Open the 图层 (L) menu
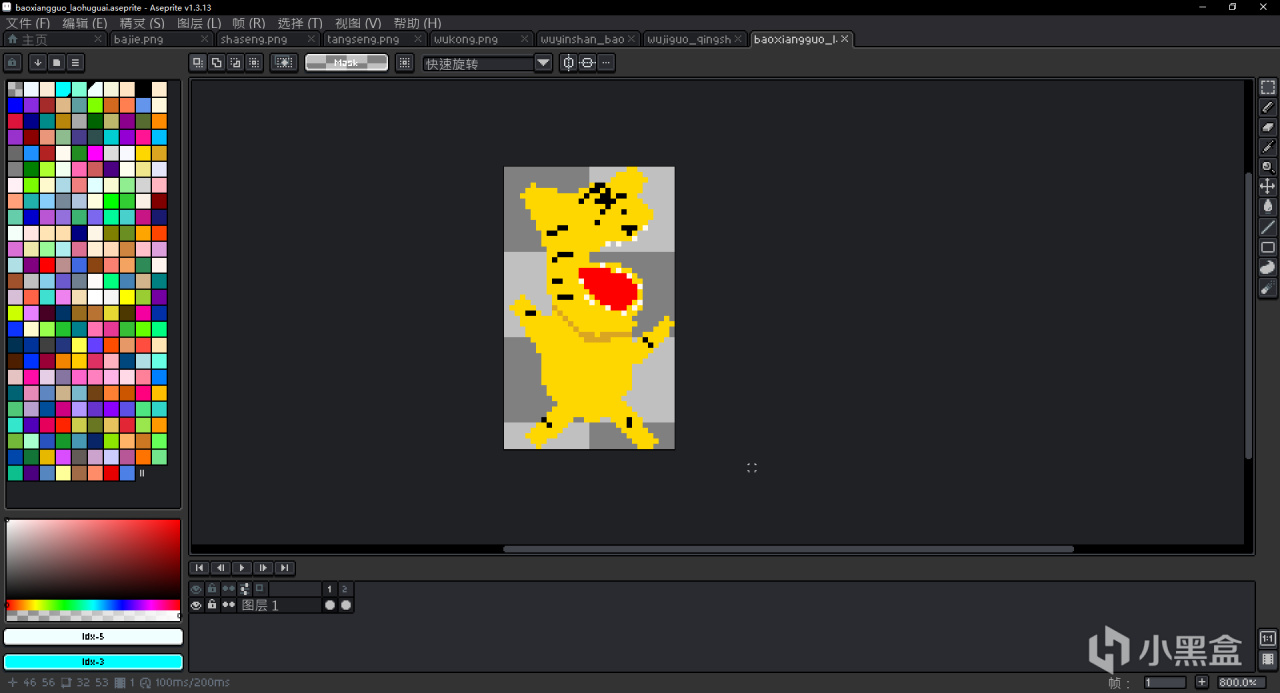1280x693 pixels. pyautogui.click(x=199, y=23)
